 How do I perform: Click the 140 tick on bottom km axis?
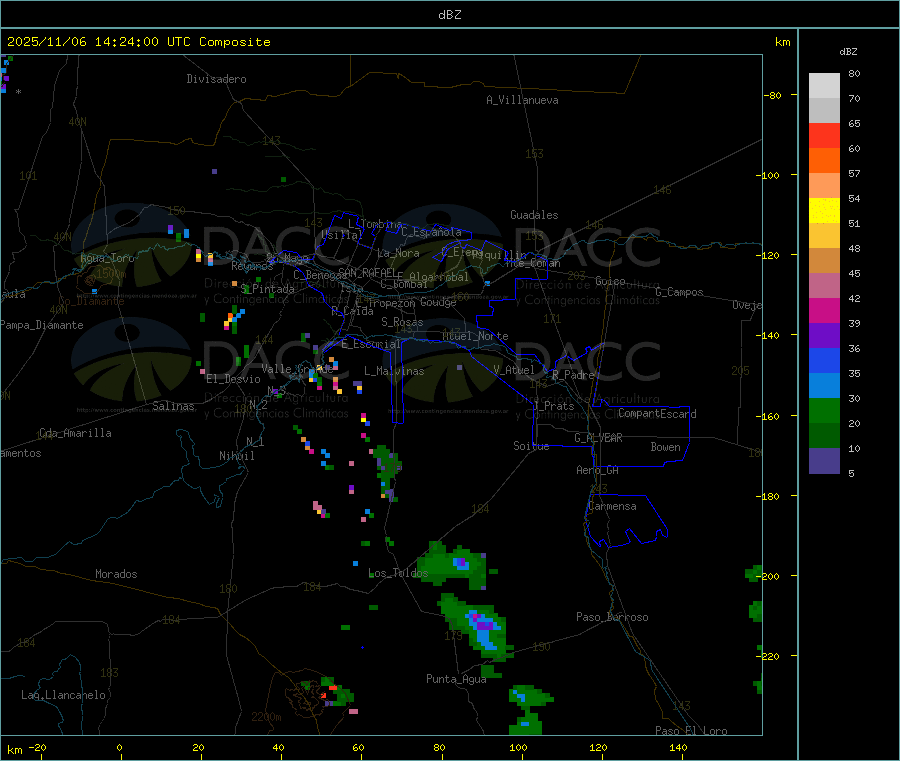click(x=678, y=747)
